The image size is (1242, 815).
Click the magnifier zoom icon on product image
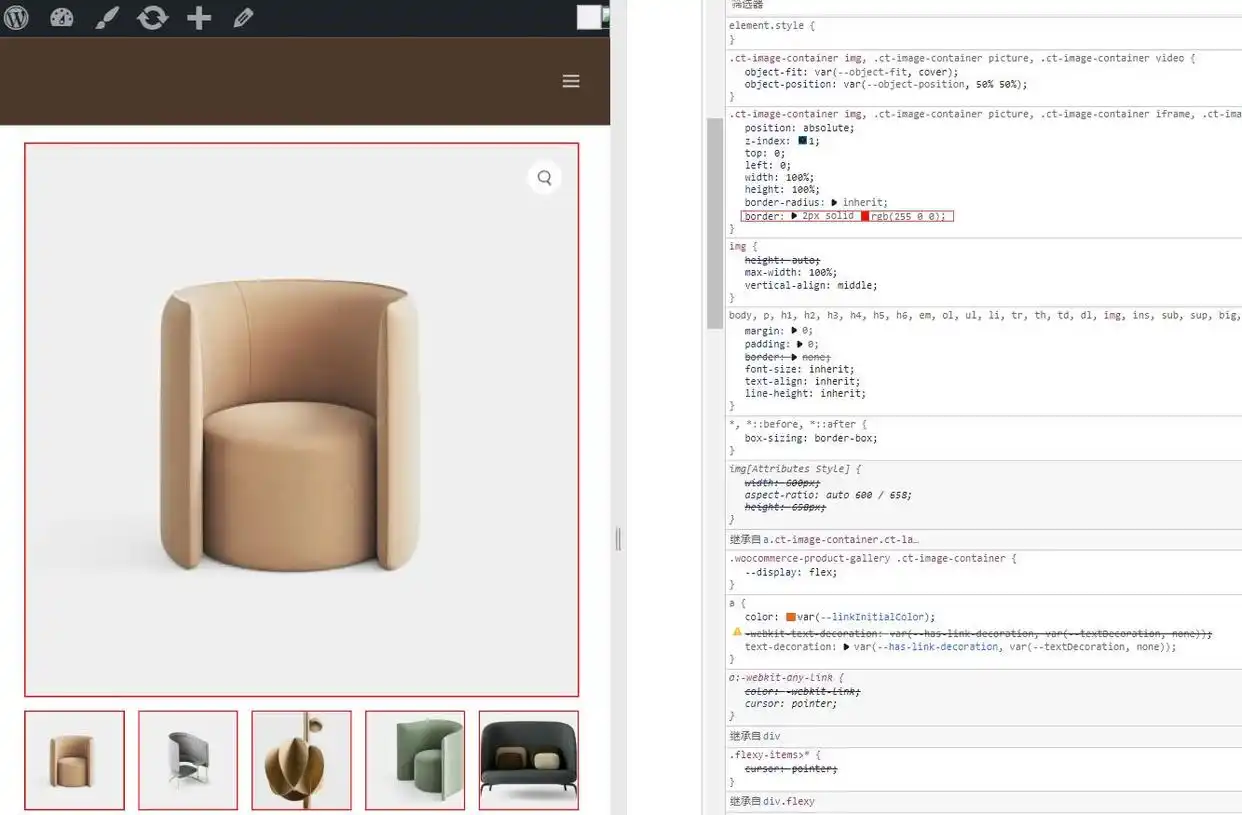(544, 178)
